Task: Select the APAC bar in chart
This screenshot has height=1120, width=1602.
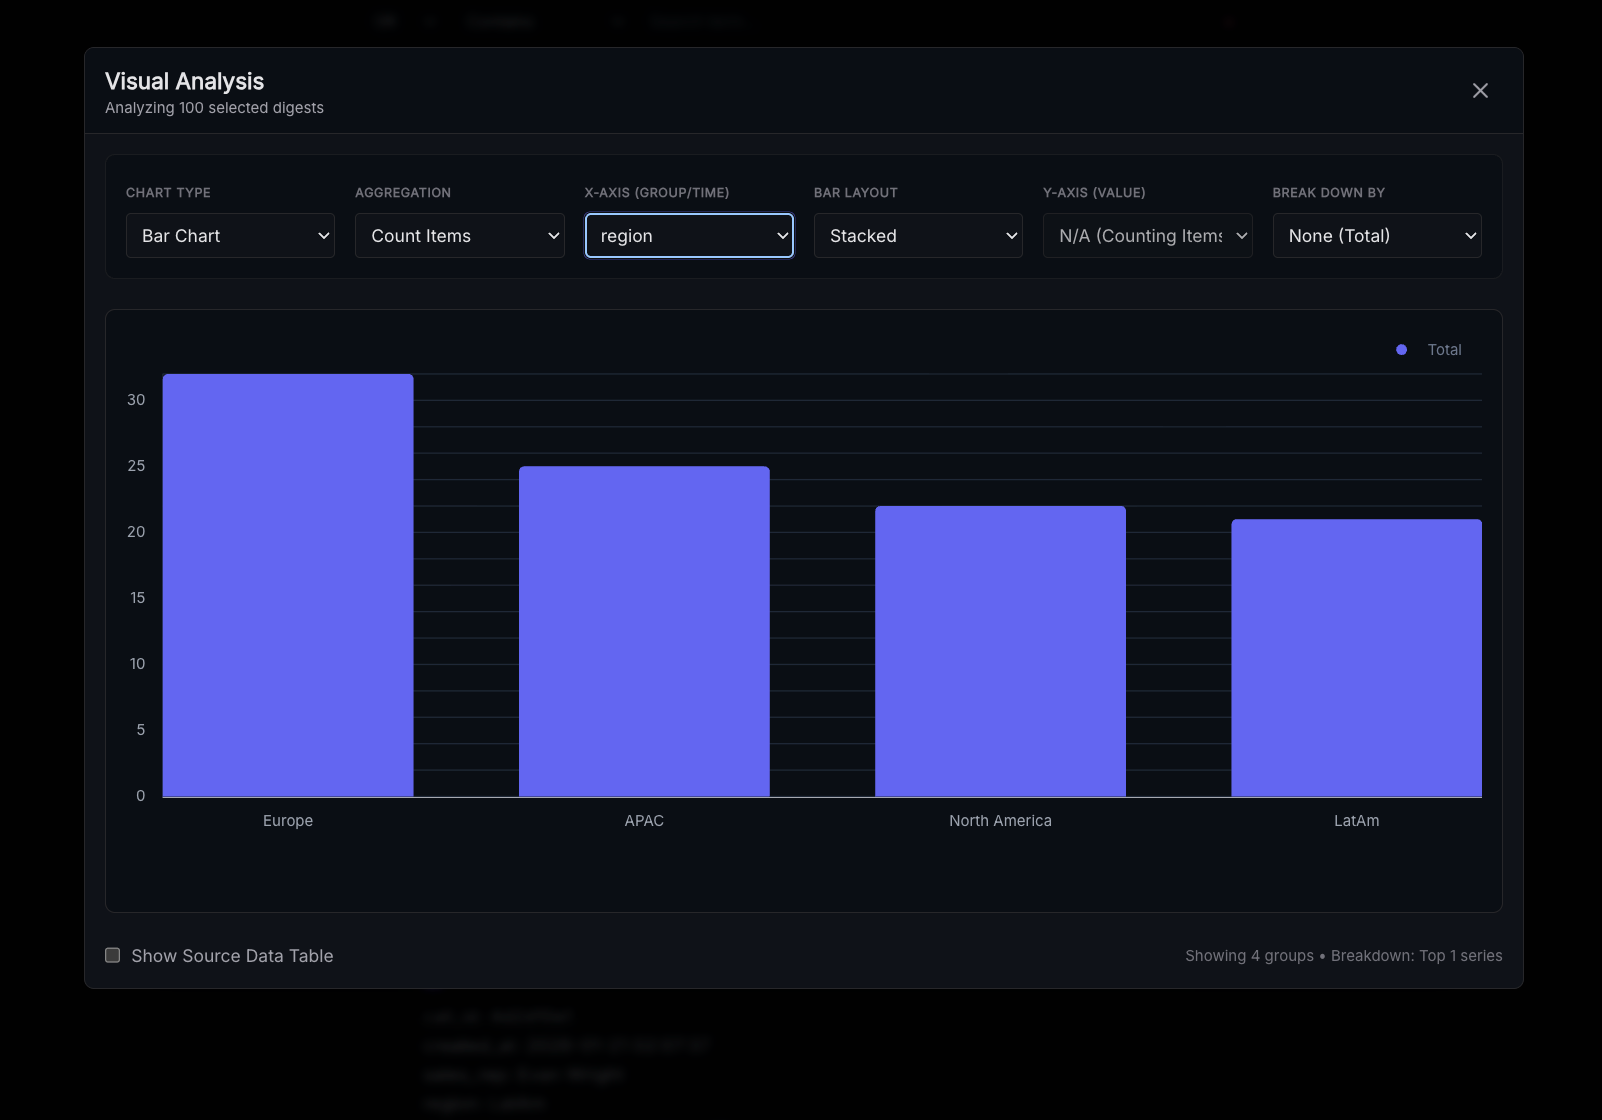Action: tap(644, 631)
